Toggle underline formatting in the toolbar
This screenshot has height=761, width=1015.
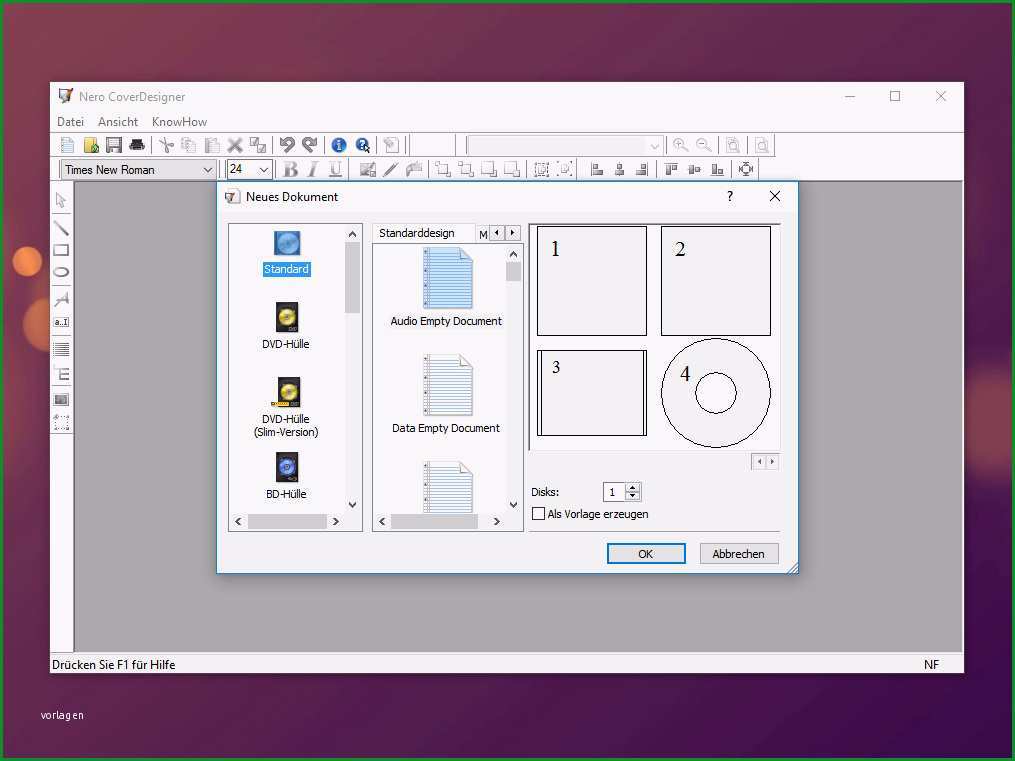pos(335,170)
